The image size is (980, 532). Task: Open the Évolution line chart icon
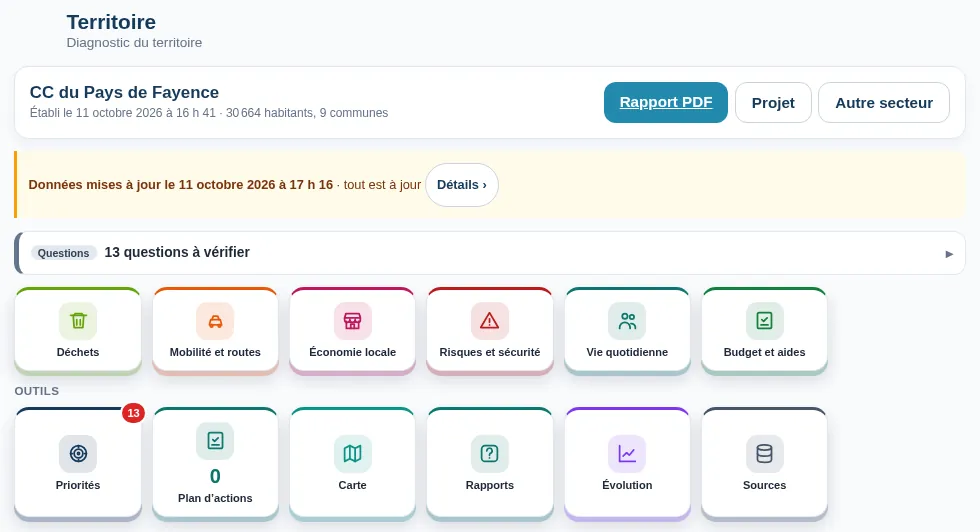coord(627,453)
